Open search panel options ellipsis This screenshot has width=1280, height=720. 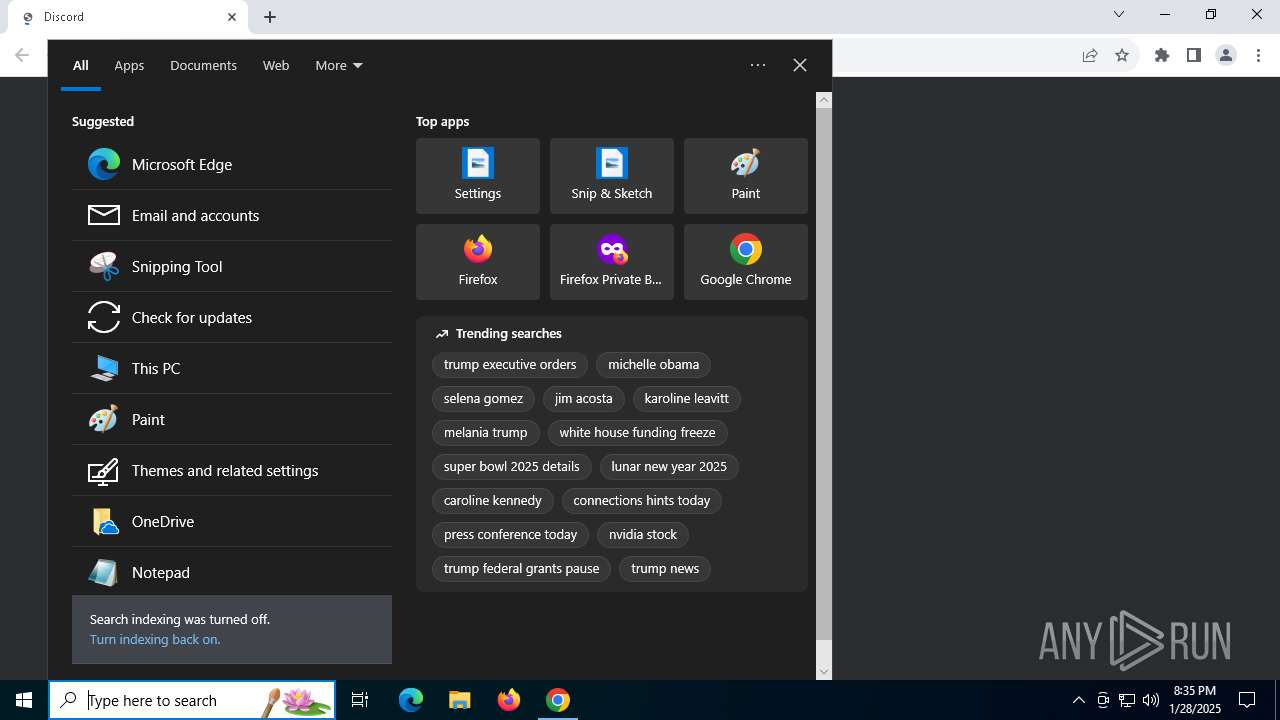758,65
